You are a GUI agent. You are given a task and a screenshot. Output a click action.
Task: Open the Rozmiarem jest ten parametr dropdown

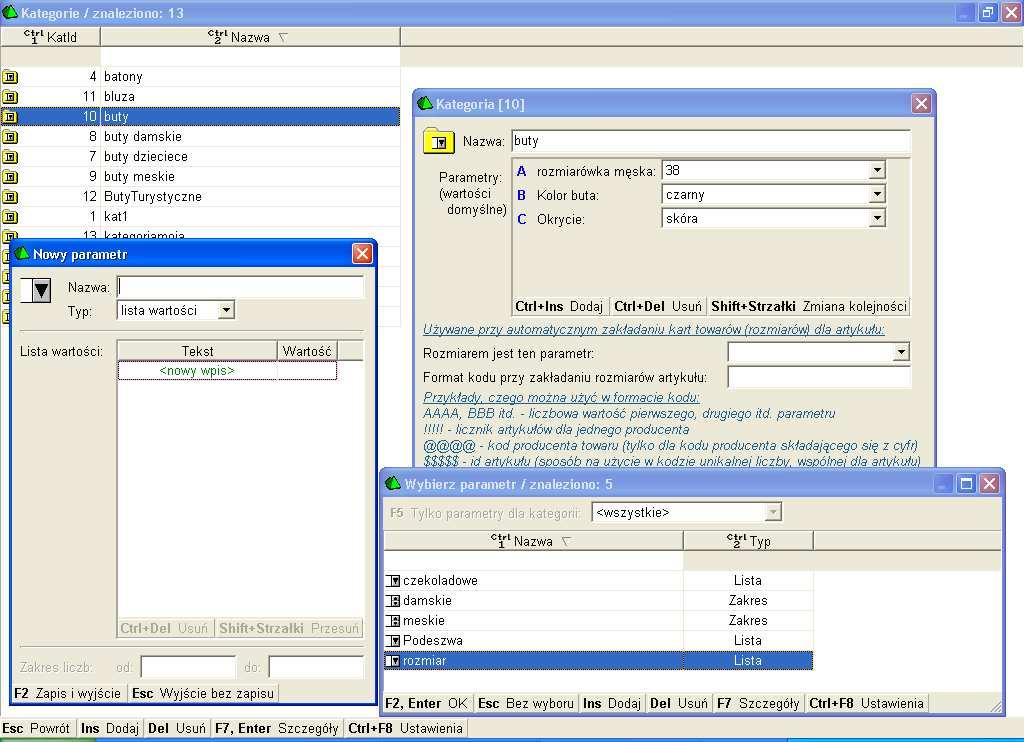pos(901,353)
